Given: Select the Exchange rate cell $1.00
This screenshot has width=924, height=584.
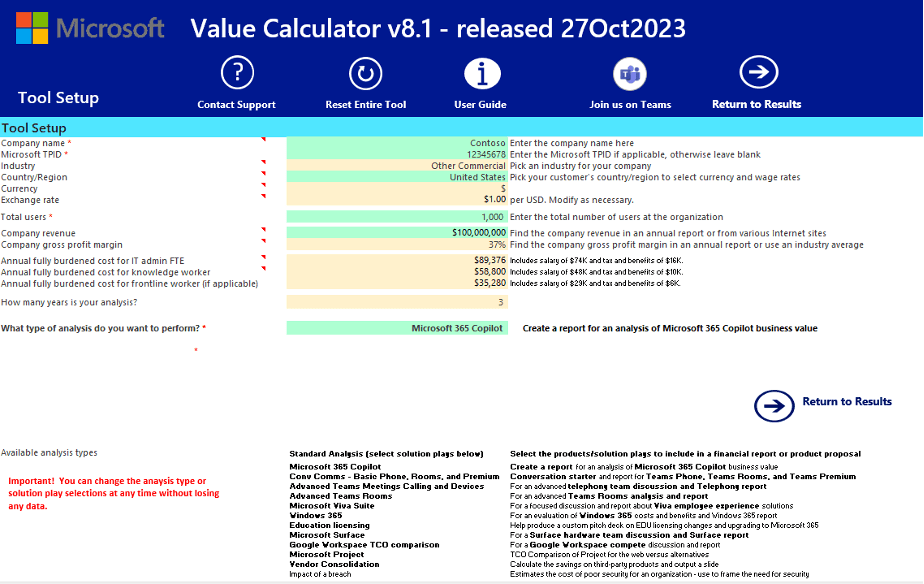Looking at the screenshot, I should pyautogui.click(x=397, y=199).
